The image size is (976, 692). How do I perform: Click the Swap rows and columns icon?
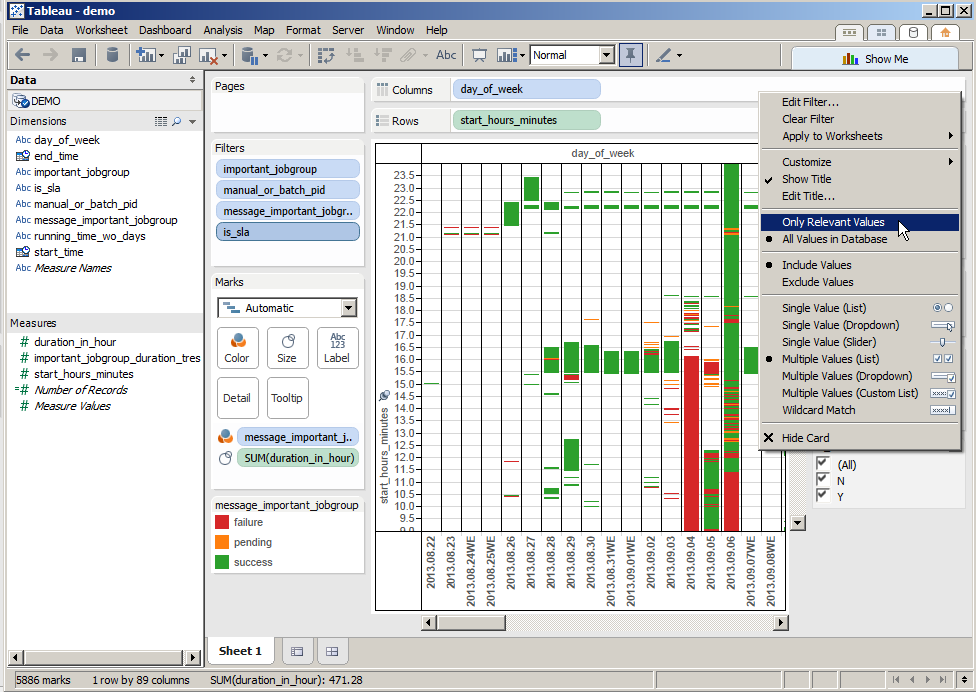[x=326, y=55]
